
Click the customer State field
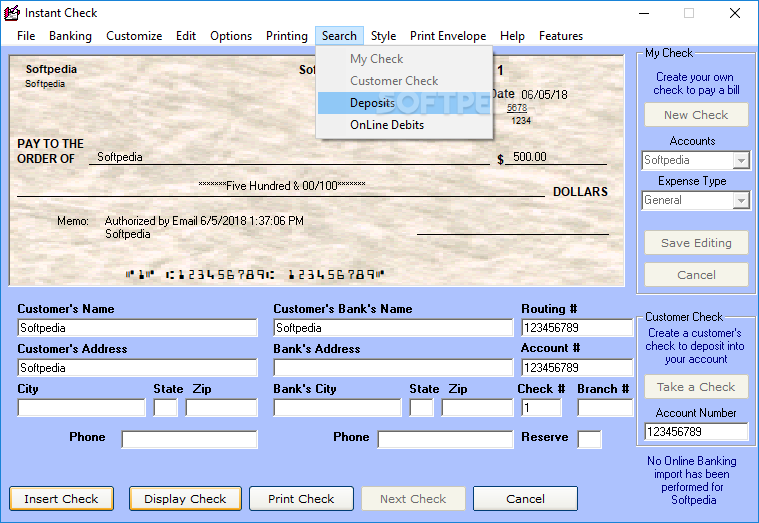[166, 408]
